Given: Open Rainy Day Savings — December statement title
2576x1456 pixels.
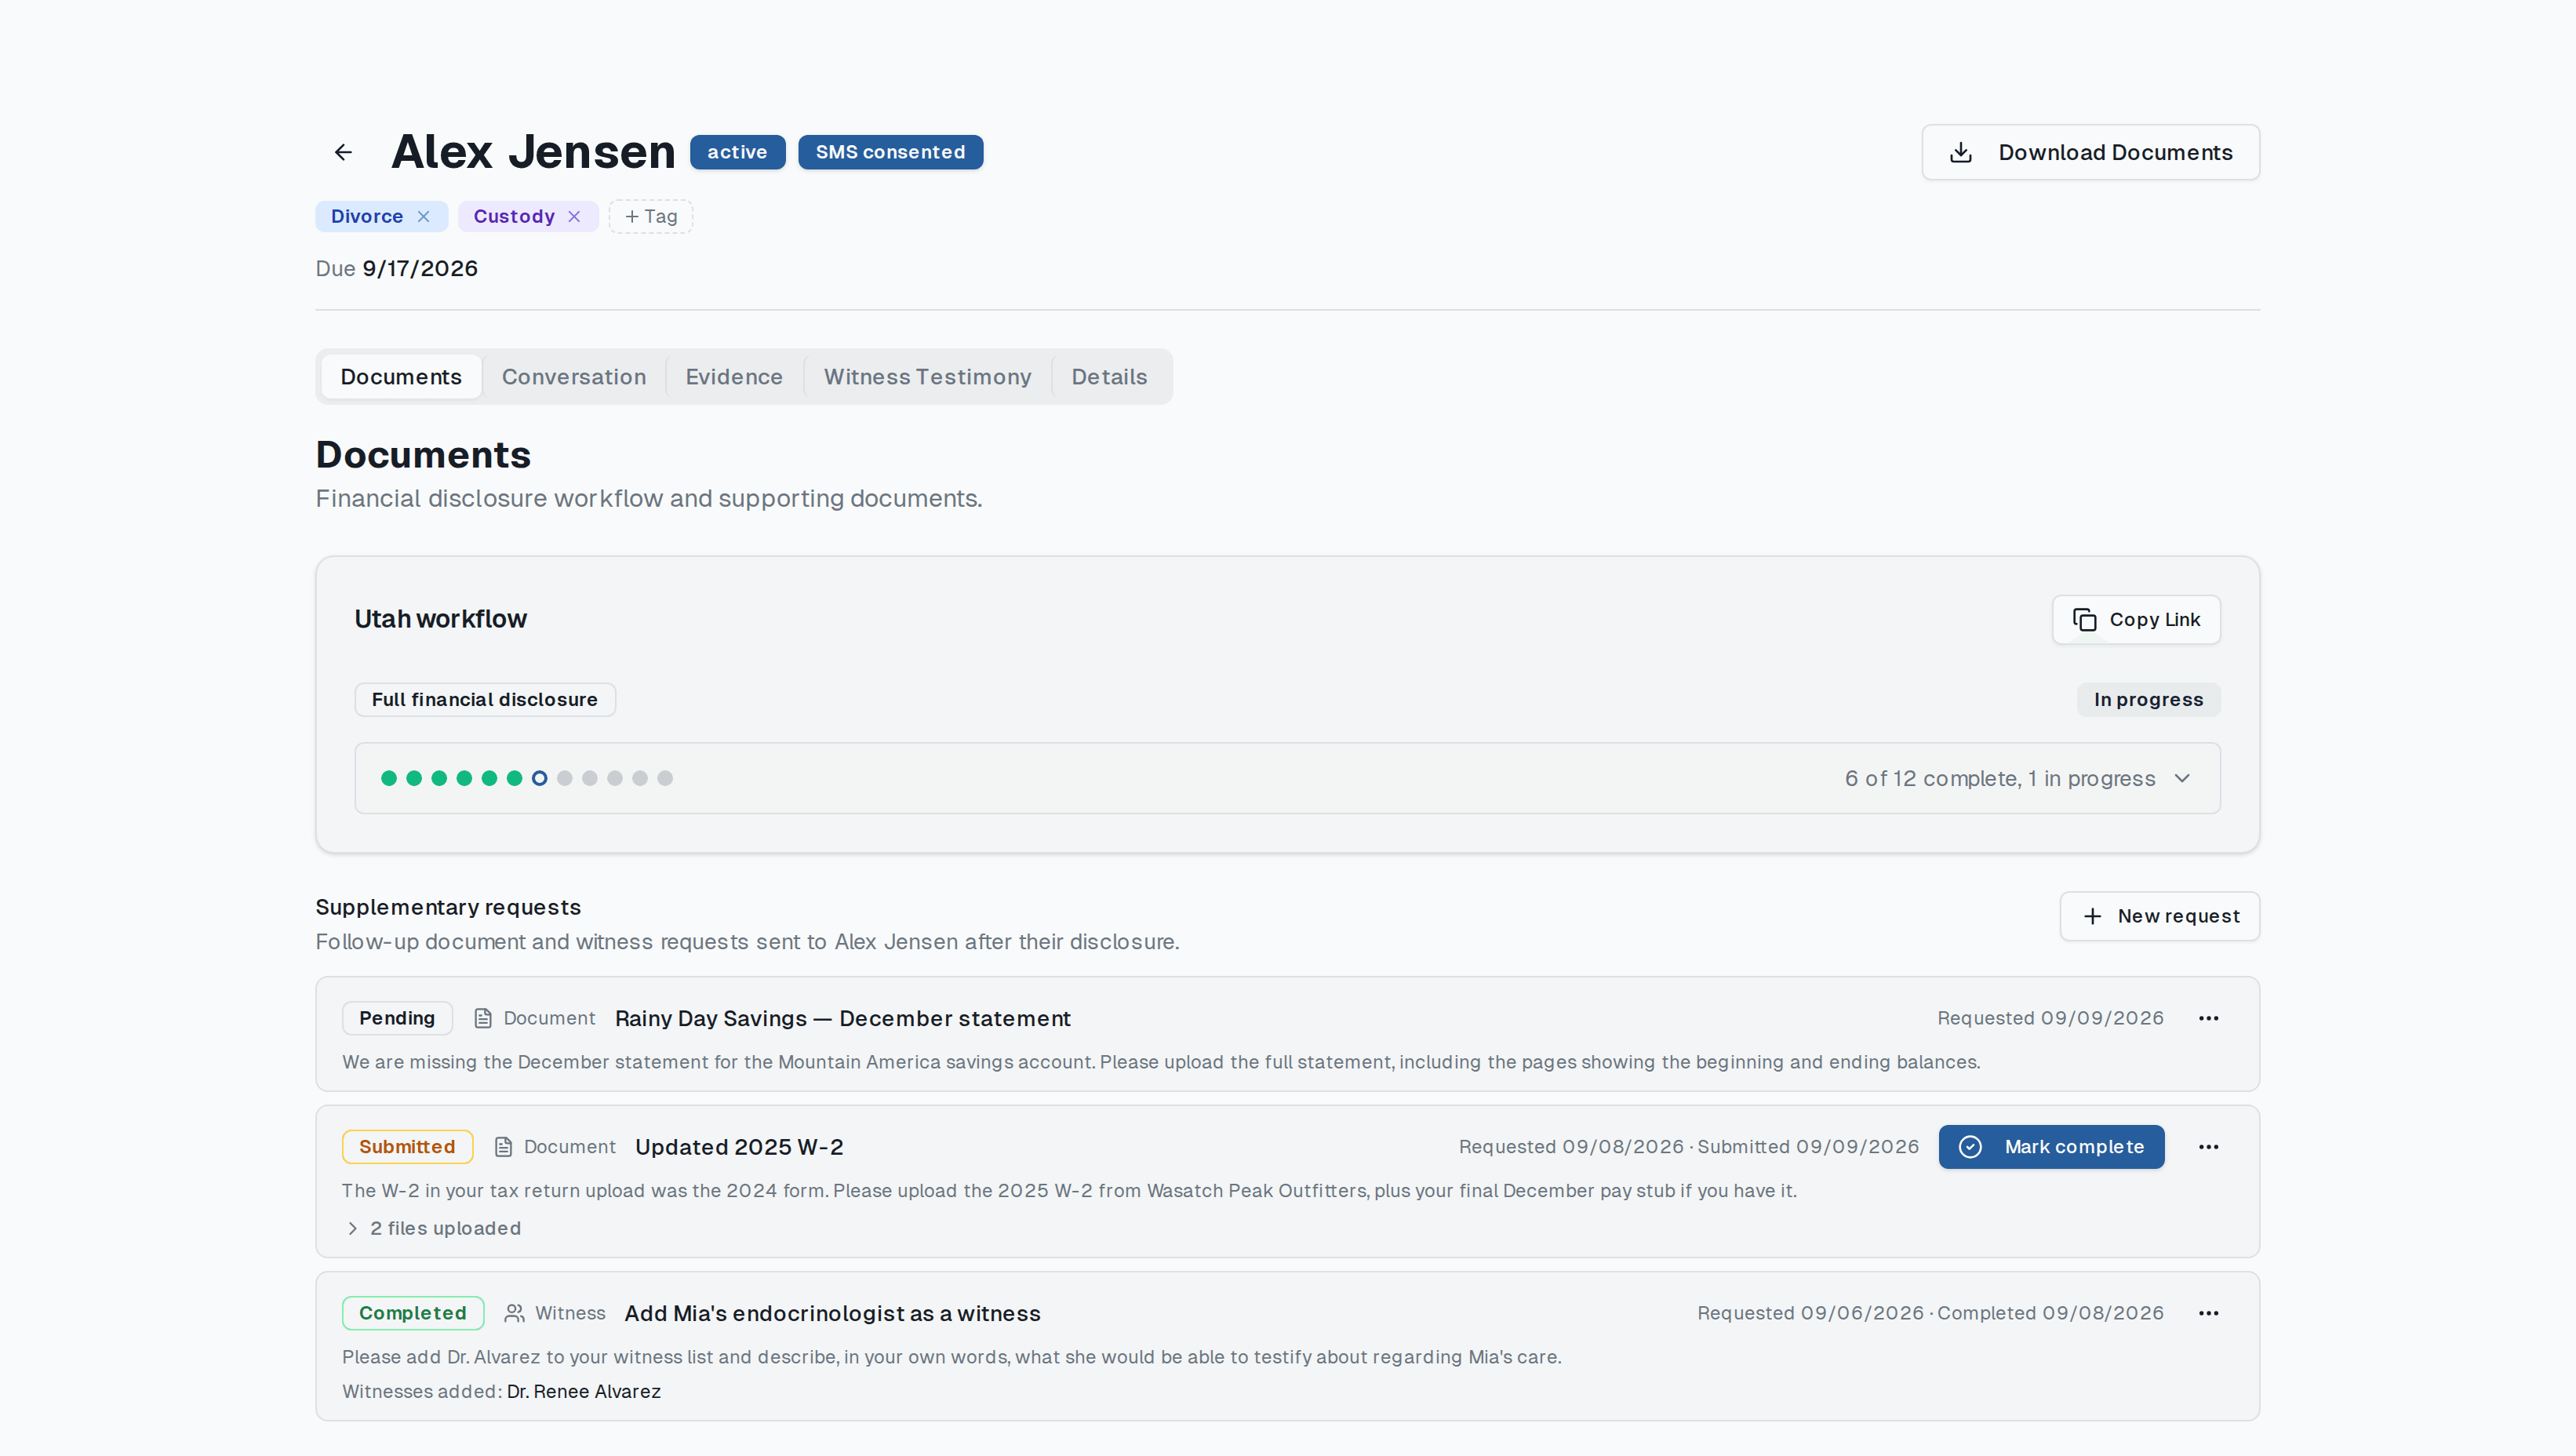Looking at the screenshot, I should click(842, 1018).
